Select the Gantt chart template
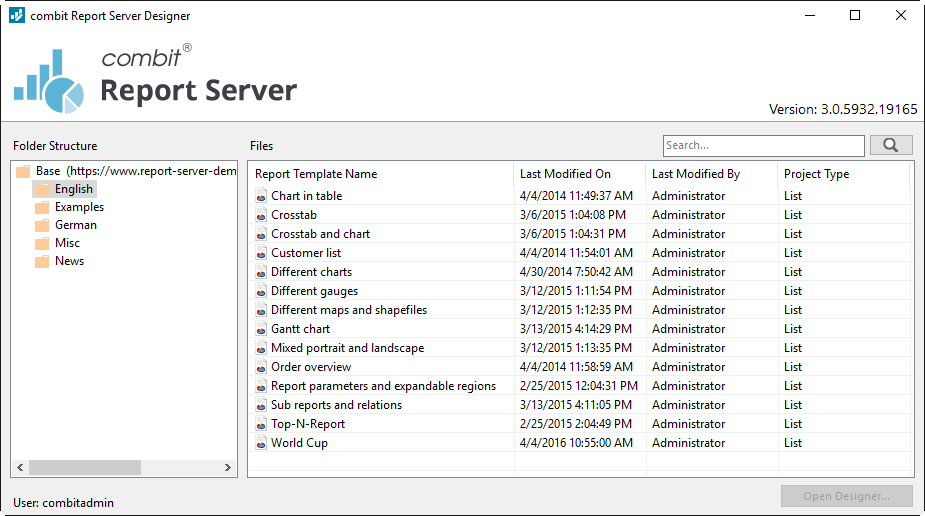 (300, 329)
